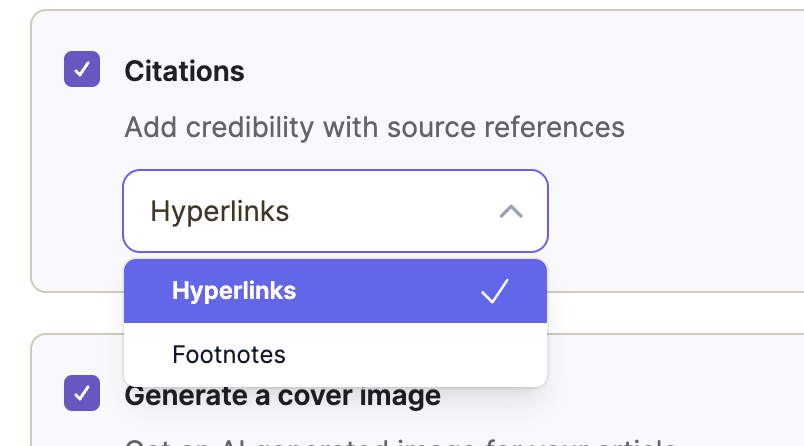Click the tick inside the Citations checkbox
The image size is (804, 446).
[x=82, y=70]
